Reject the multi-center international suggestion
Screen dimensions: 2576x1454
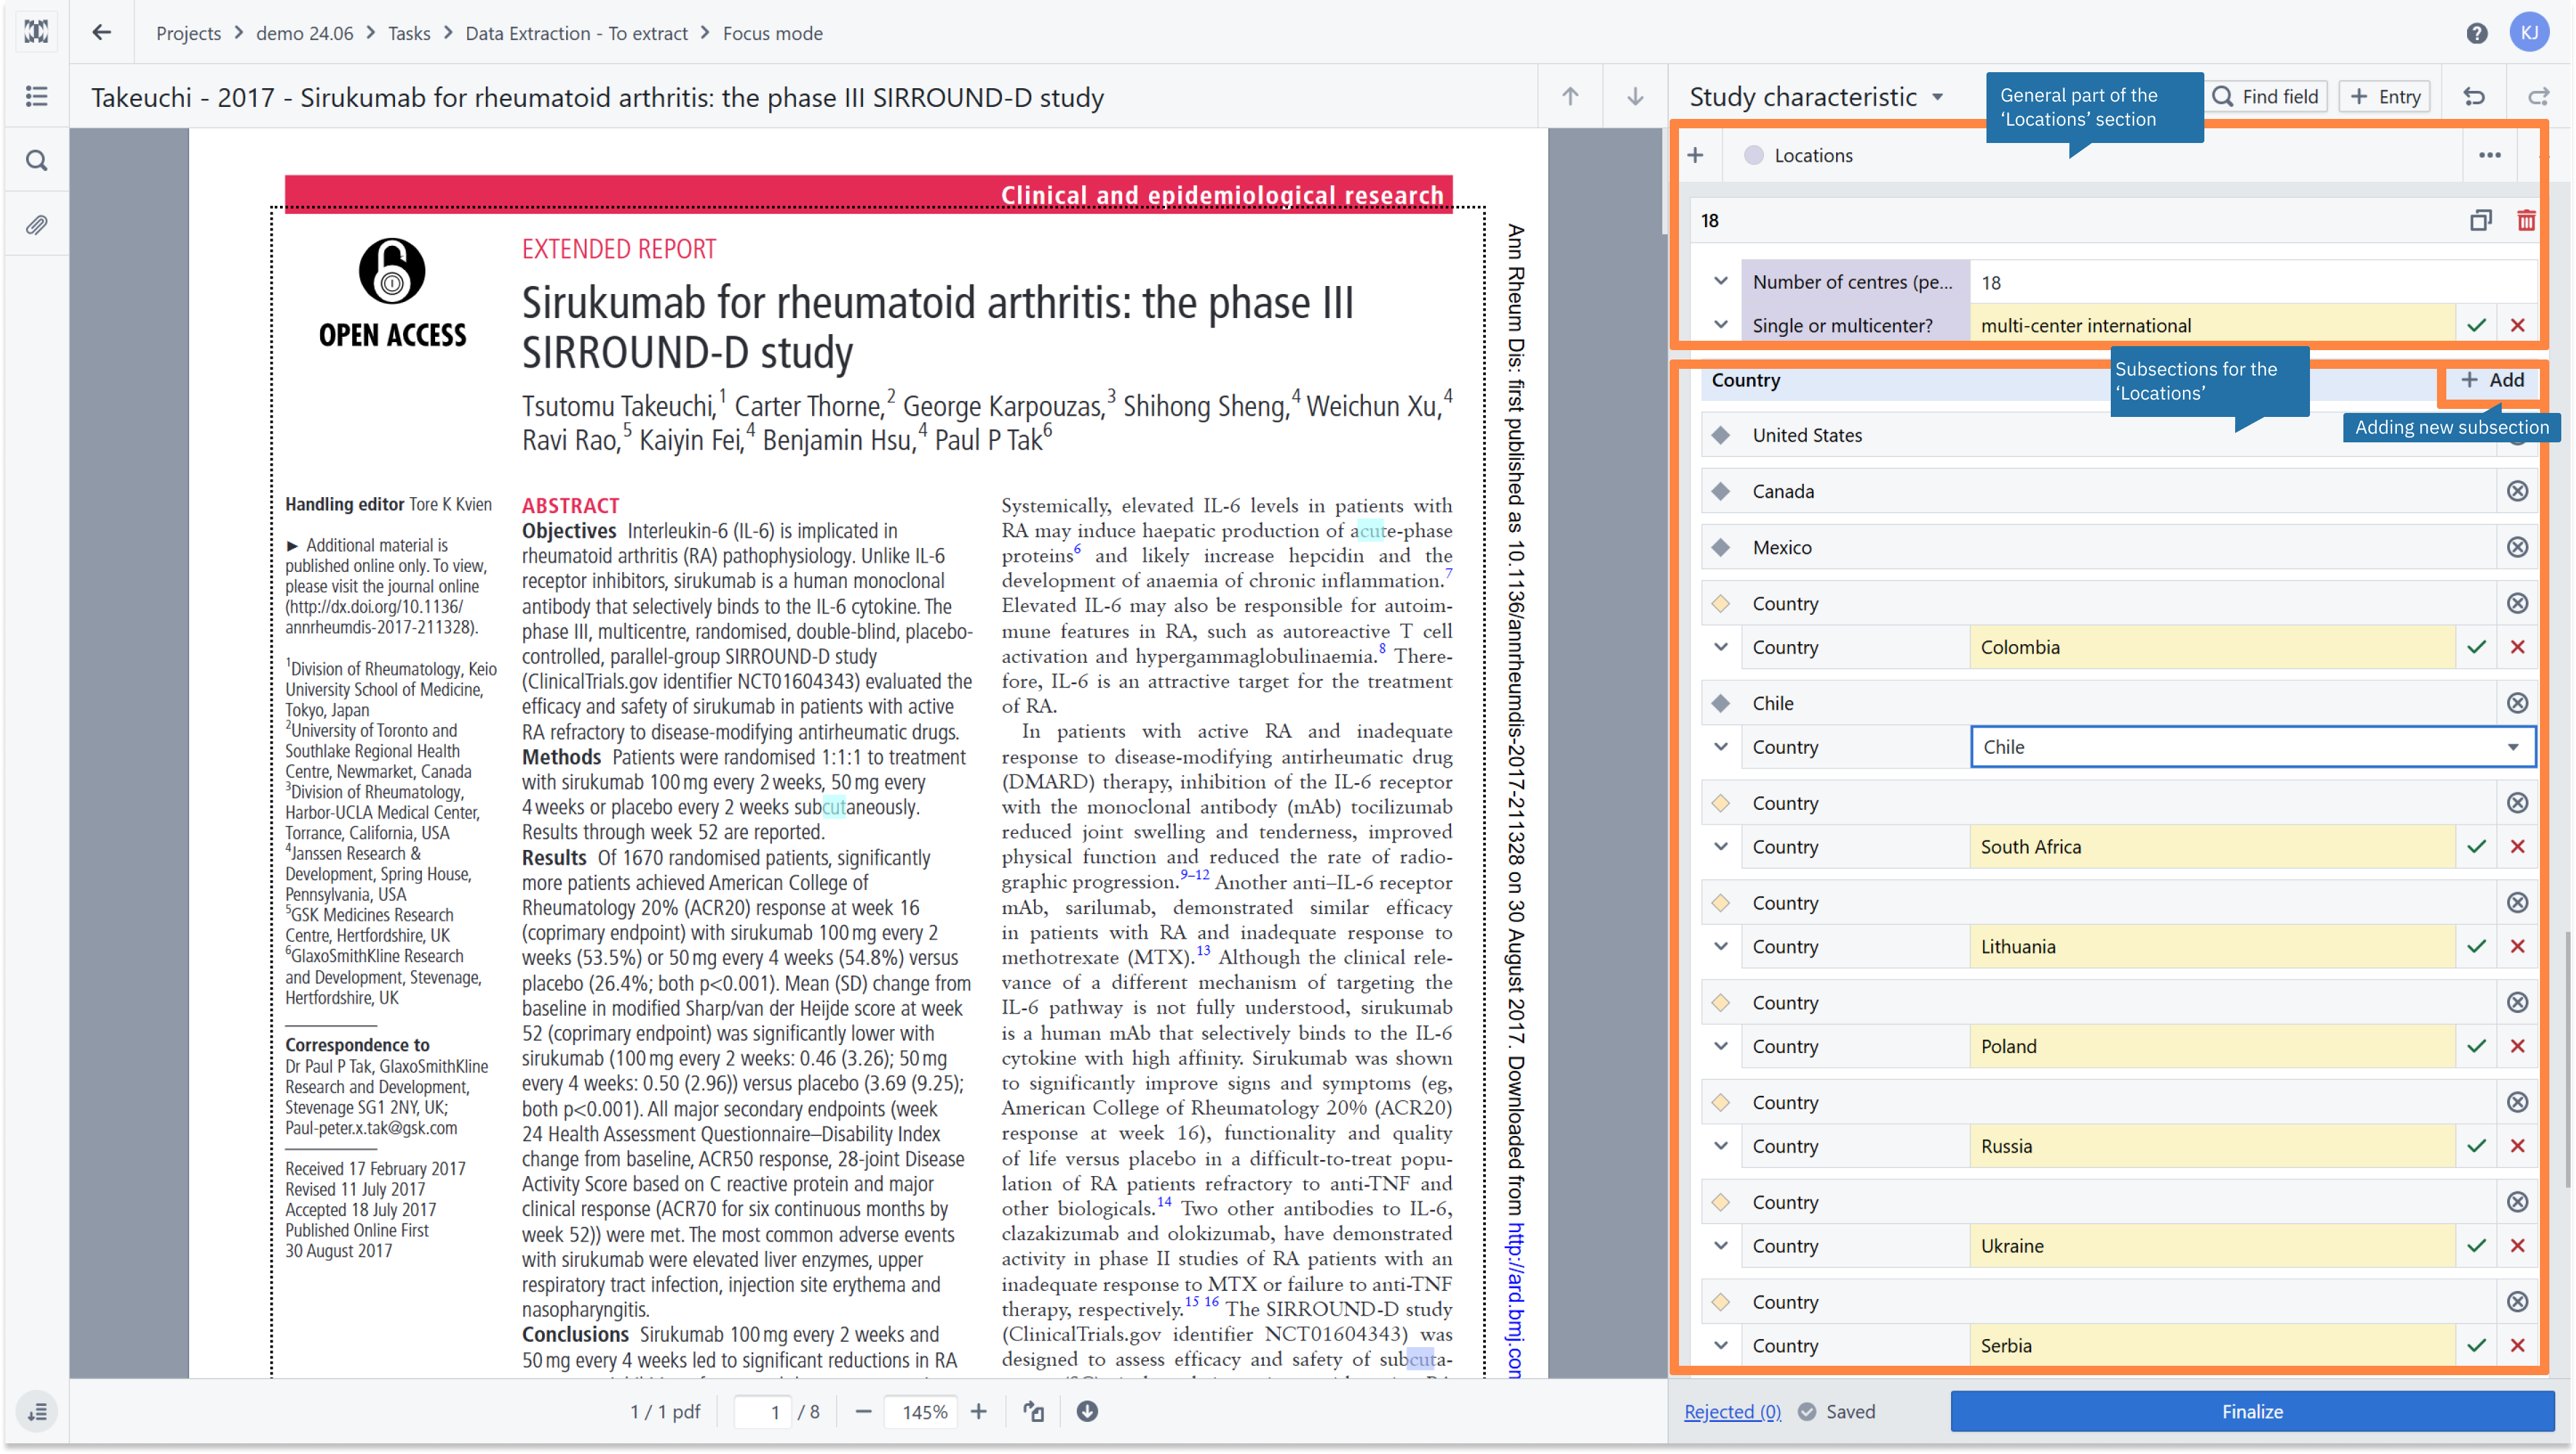click(2517, 325)
